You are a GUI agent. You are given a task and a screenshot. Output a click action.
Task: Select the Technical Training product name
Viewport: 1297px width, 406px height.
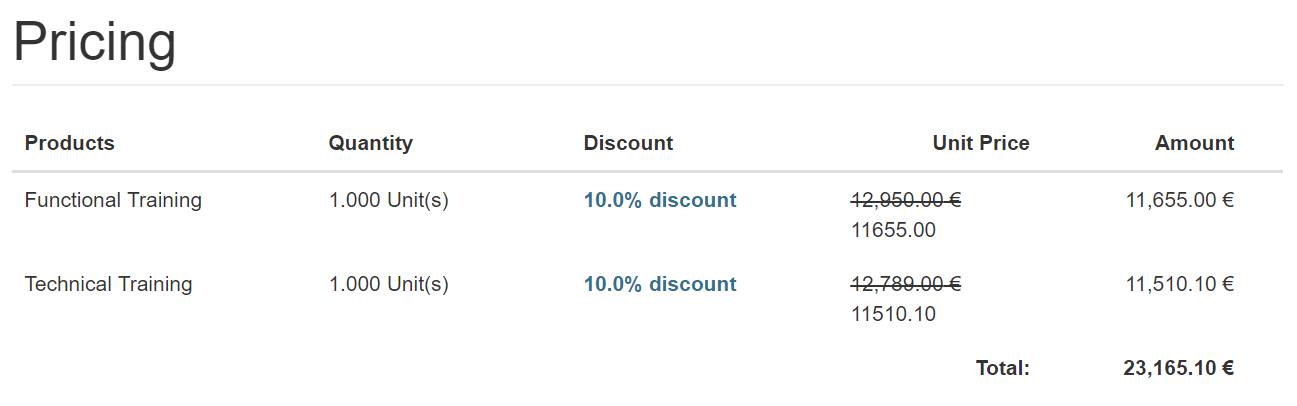[108, 284]
